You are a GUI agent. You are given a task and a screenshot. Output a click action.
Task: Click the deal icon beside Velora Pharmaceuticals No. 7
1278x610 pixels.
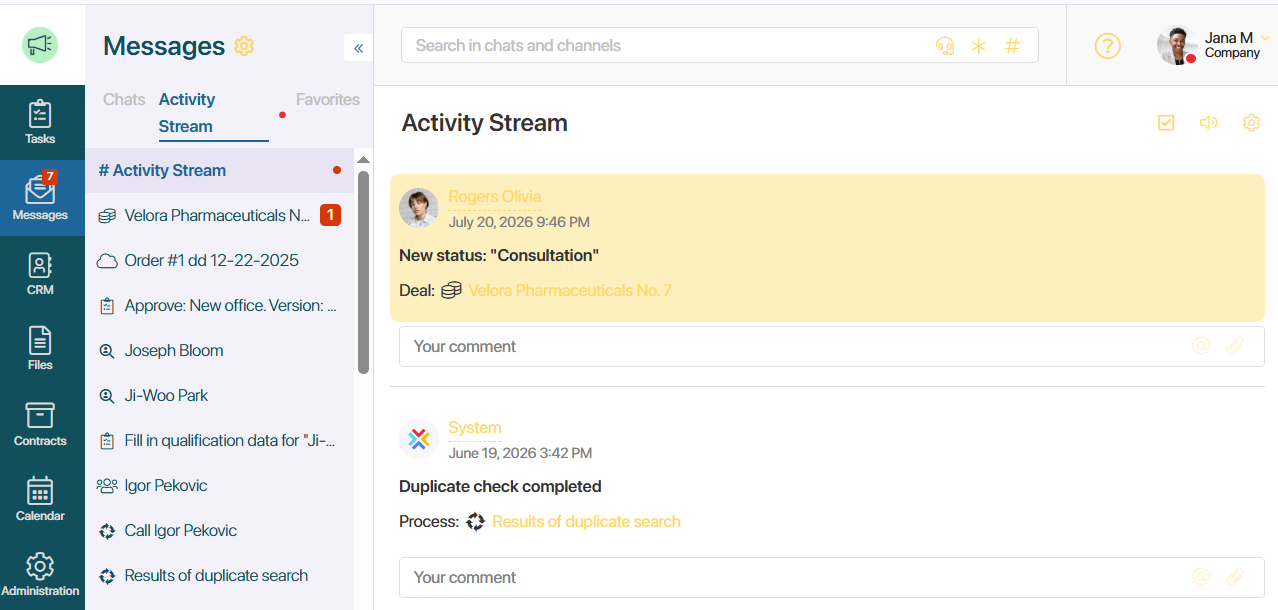click(451, 291)
